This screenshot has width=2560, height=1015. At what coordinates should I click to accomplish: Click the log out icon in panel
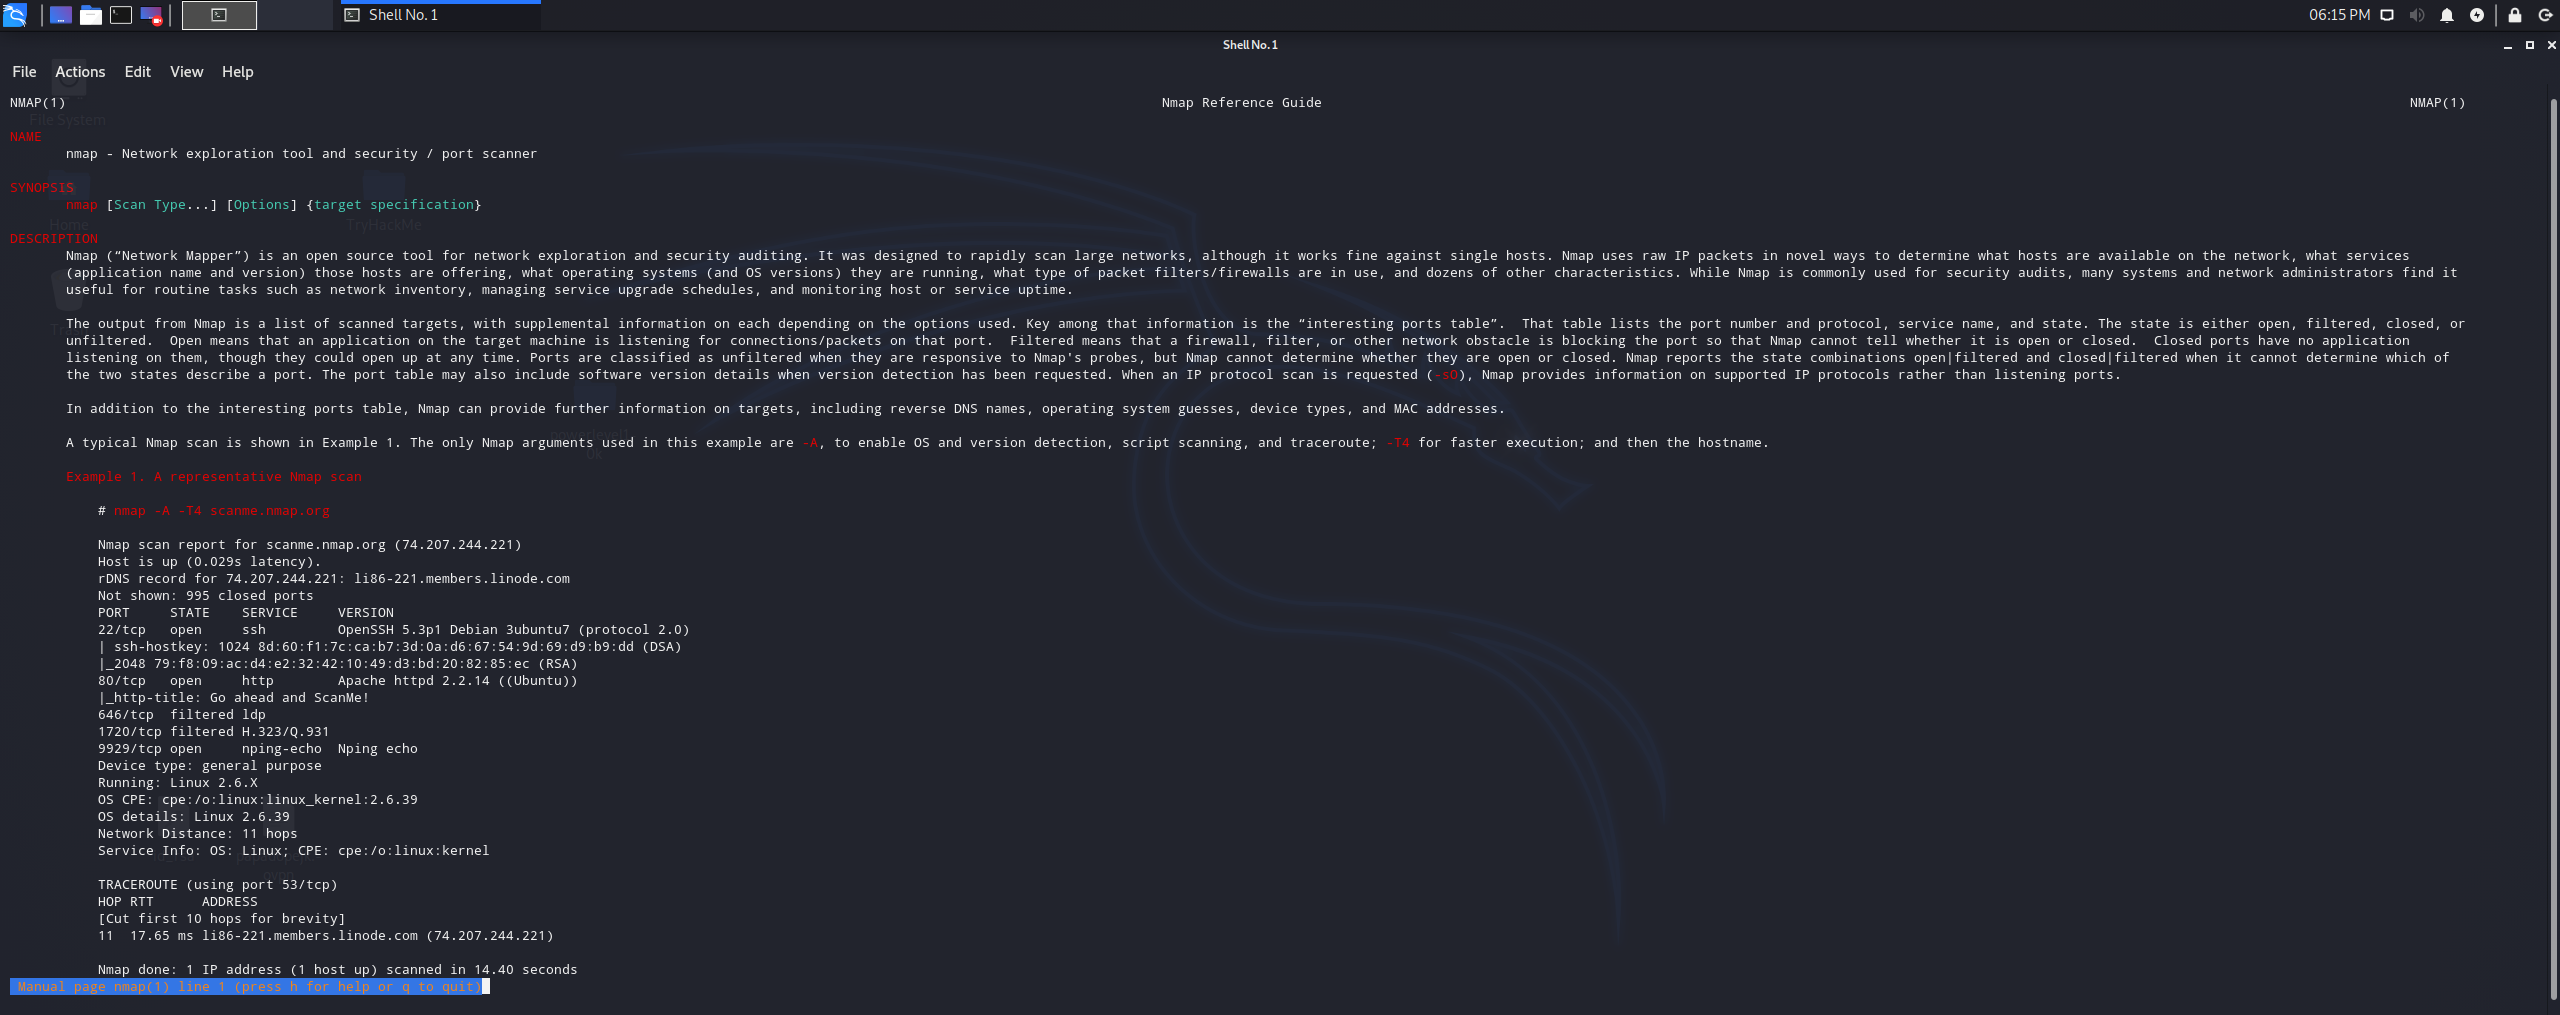click(x=2545, y=15)
